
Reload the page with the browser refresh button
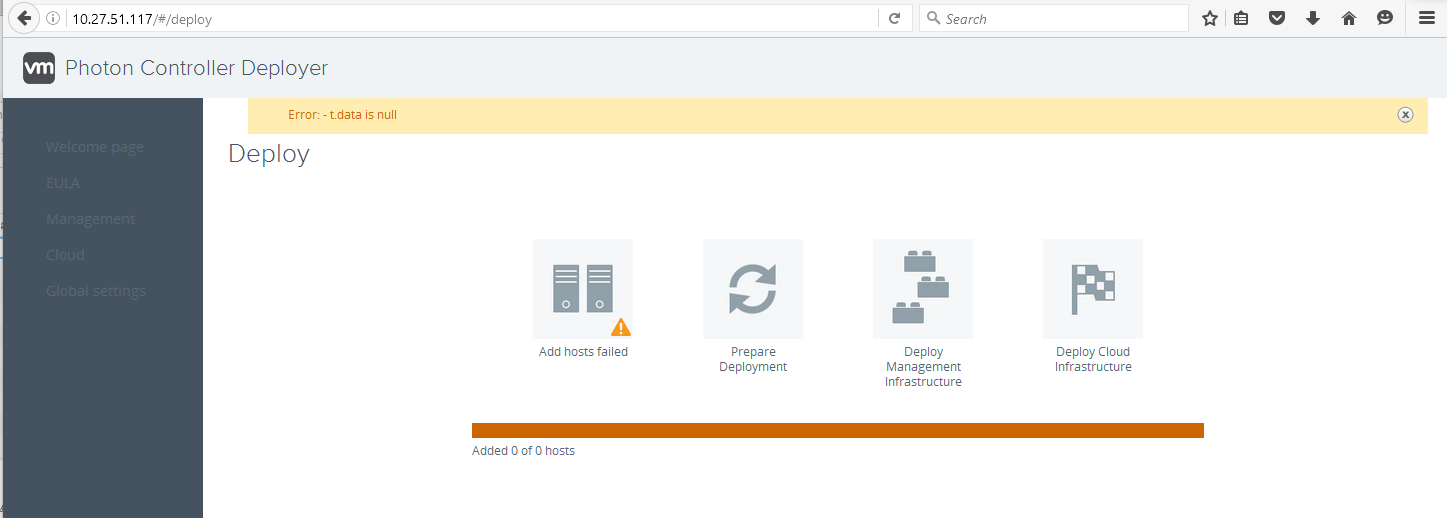(895, 18)
